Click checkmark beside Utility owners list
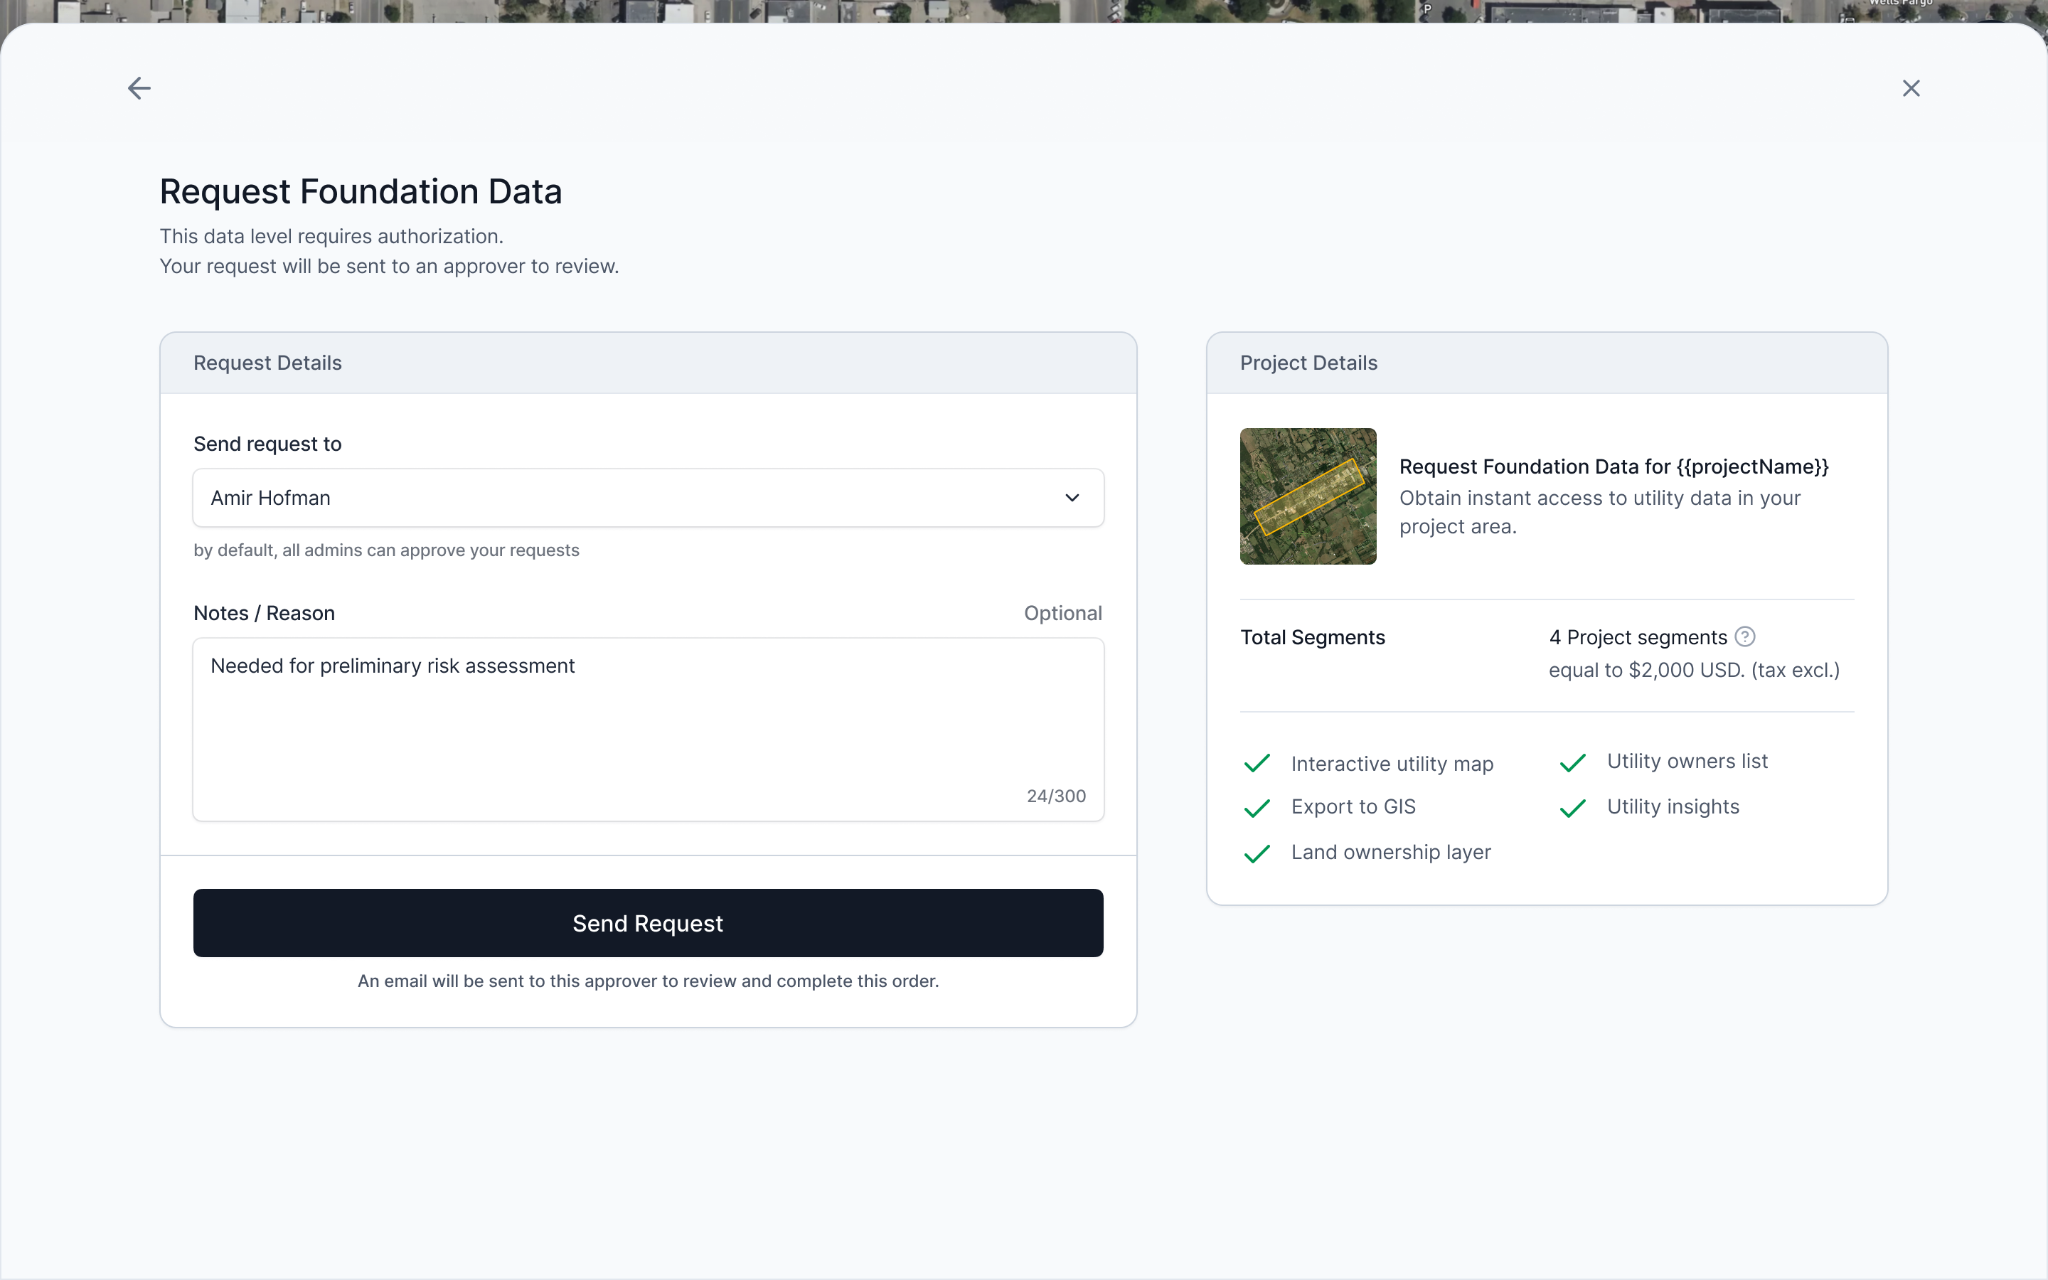2048x1280 pixels. pos(1573,763)
